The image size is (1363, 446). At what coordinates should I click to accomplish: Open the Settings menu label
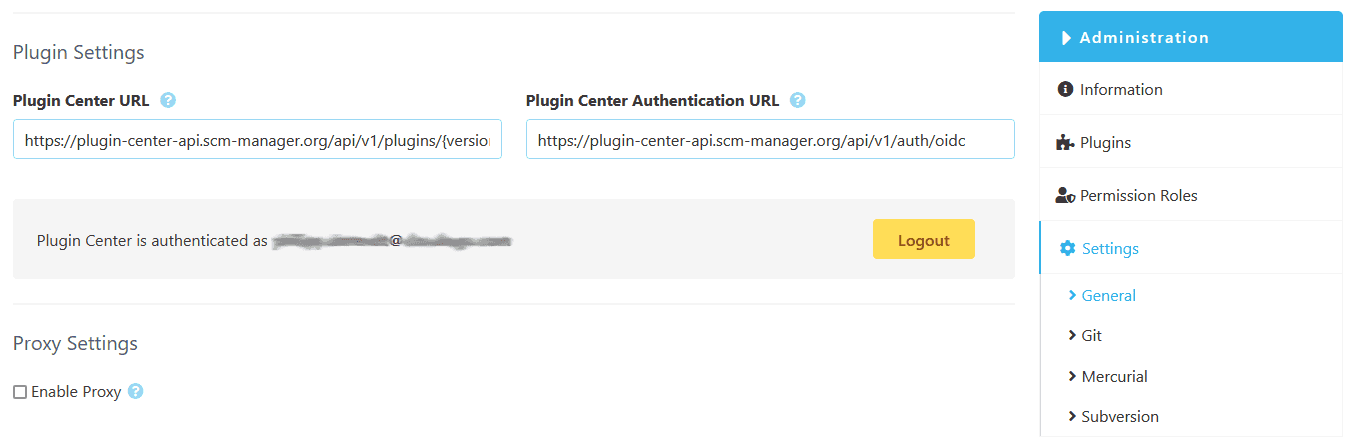coord(1110,248)
